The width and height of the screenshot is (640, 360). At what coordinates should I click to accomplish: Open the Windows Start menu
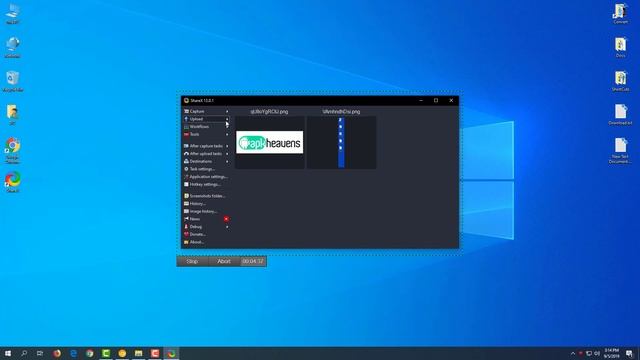pyautogui.click(x=8, y=353)
